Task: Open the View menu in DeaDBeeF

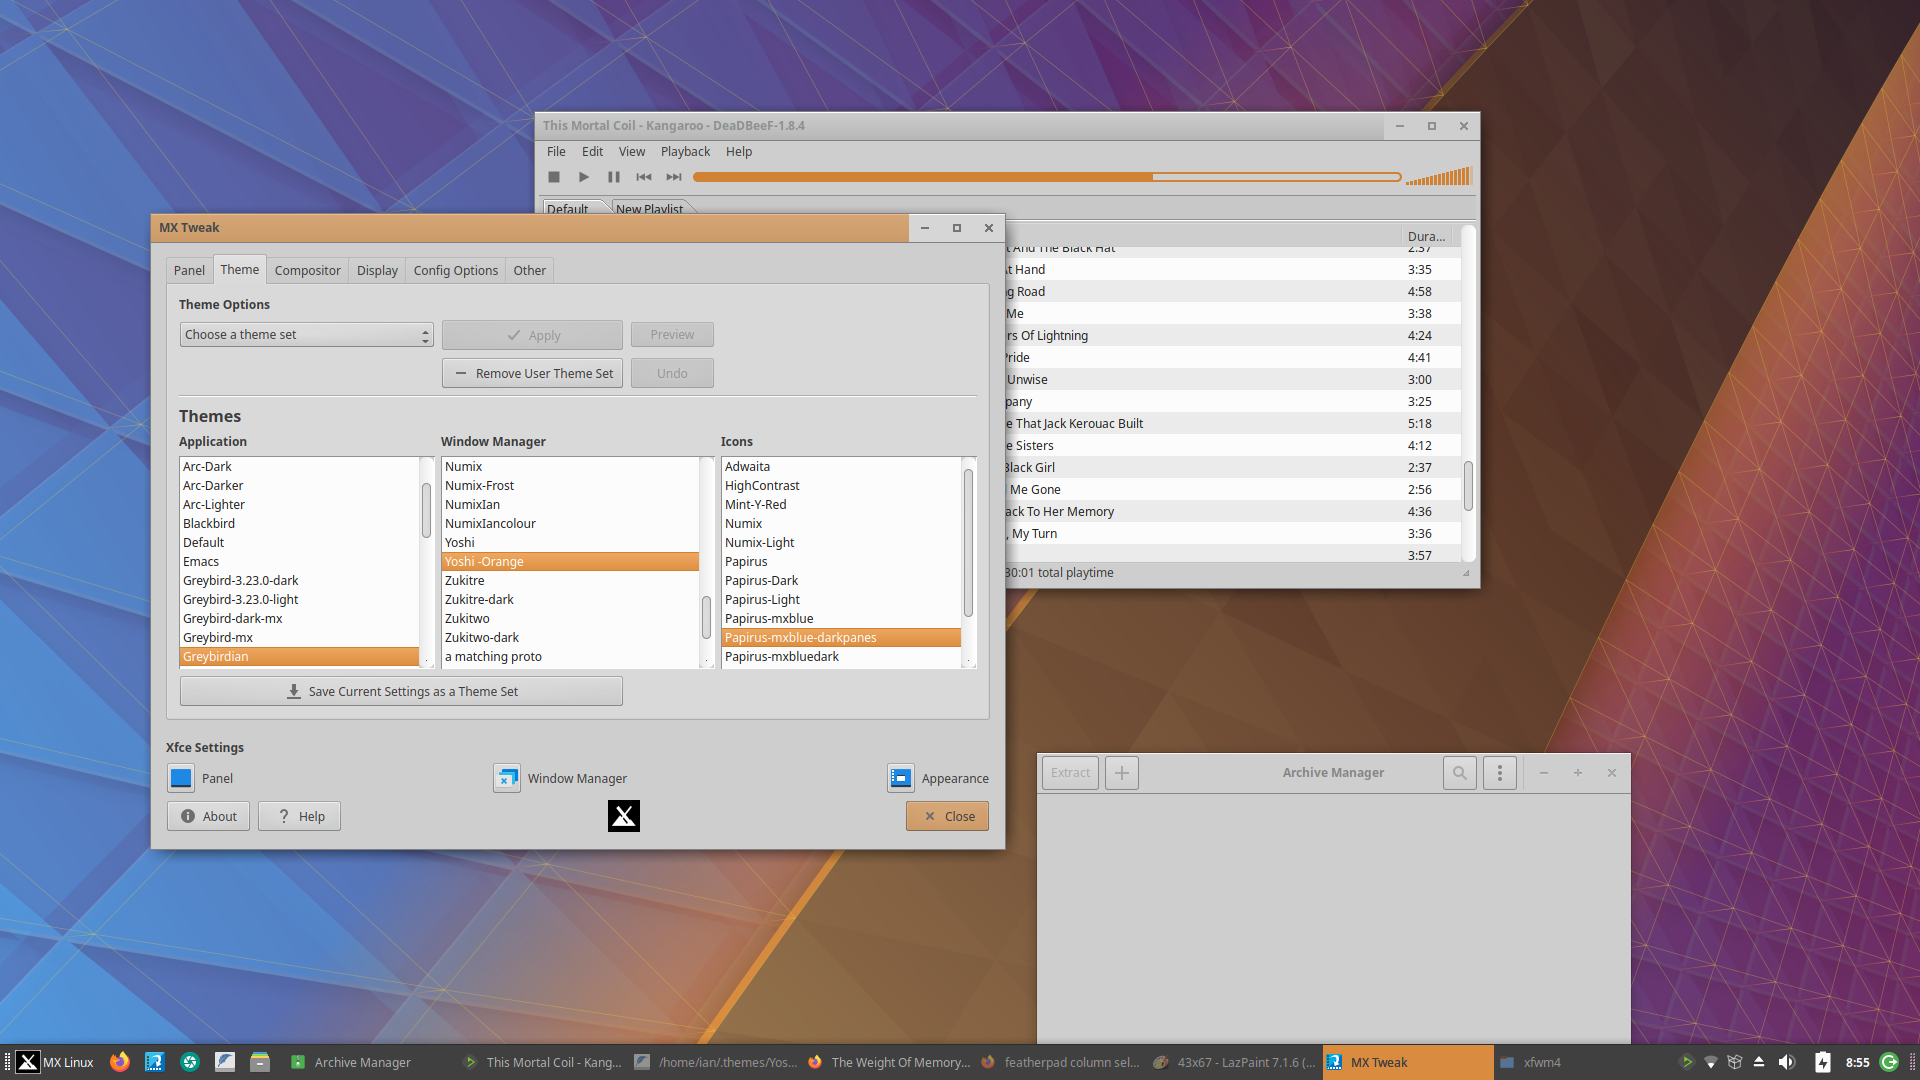Action: tap(632, 152)
